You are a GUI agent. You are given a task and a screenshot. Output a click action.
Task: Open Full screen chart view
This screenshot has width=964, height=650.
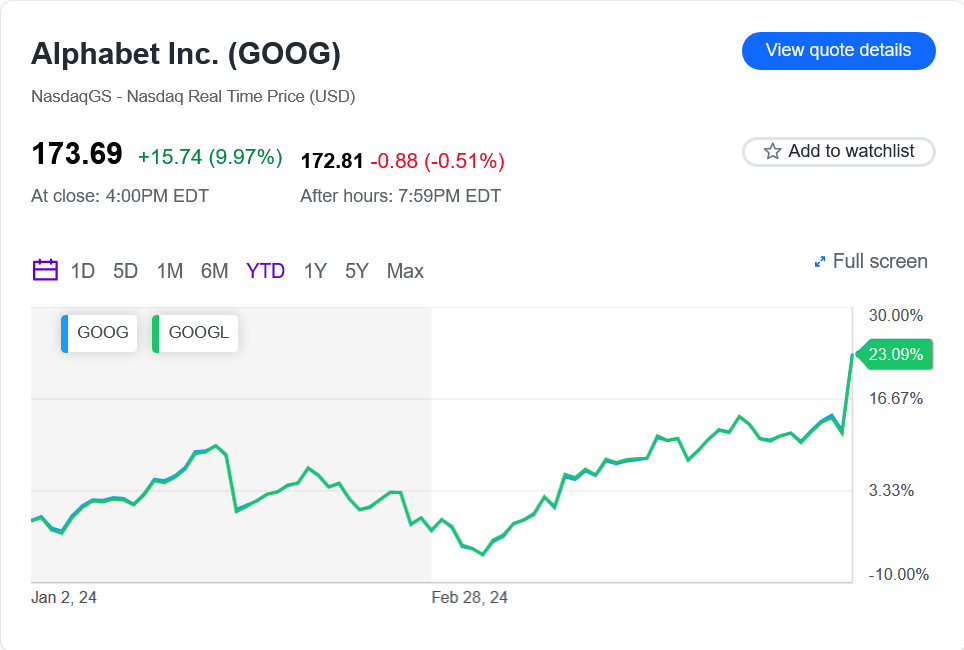point(871,261)
